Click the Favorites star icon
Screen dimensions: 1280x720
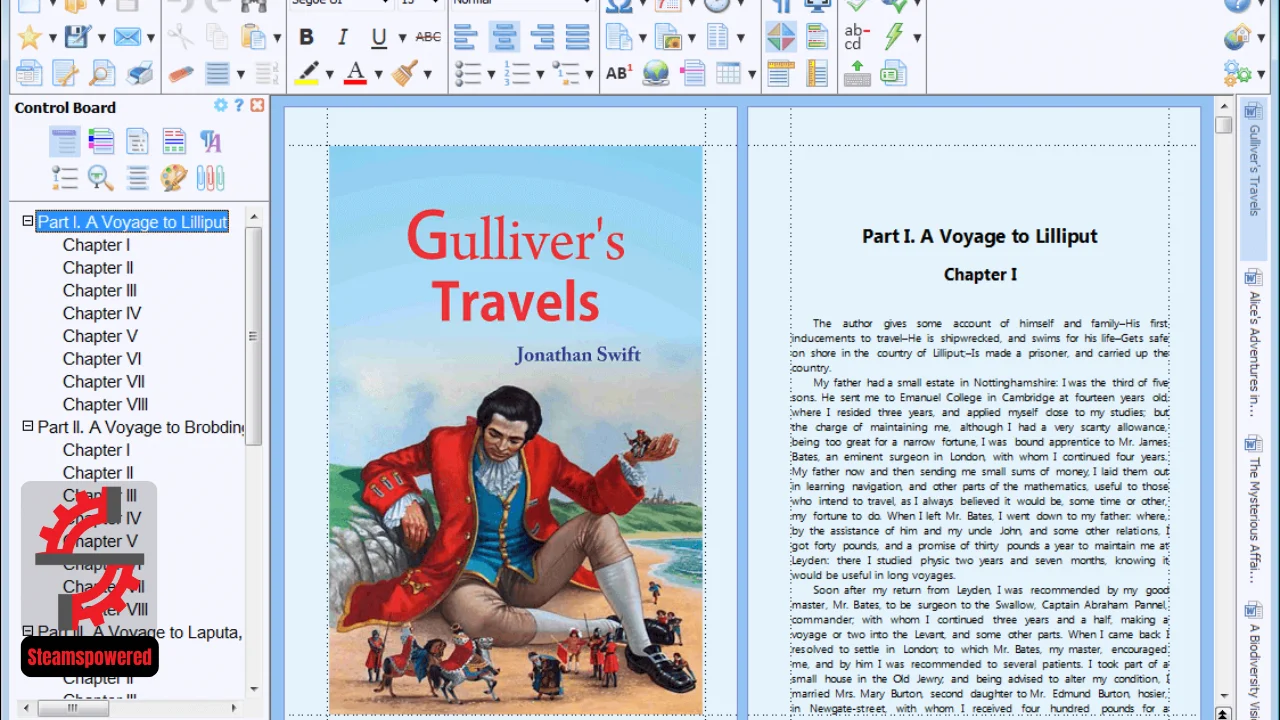pos(29,38)
